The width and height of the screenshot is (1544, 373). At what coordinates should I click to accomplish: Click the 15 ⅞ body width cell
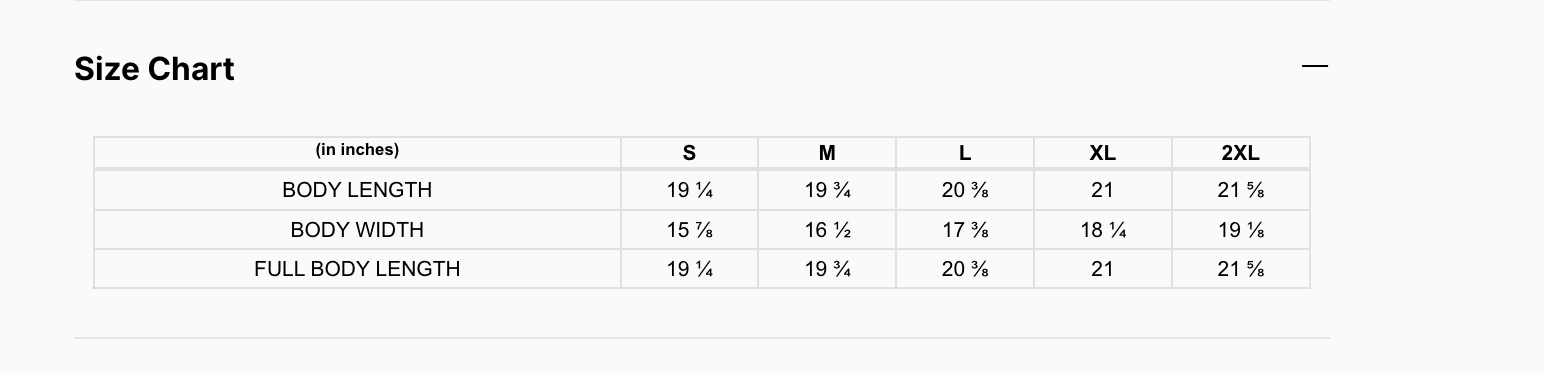(689, 230)
